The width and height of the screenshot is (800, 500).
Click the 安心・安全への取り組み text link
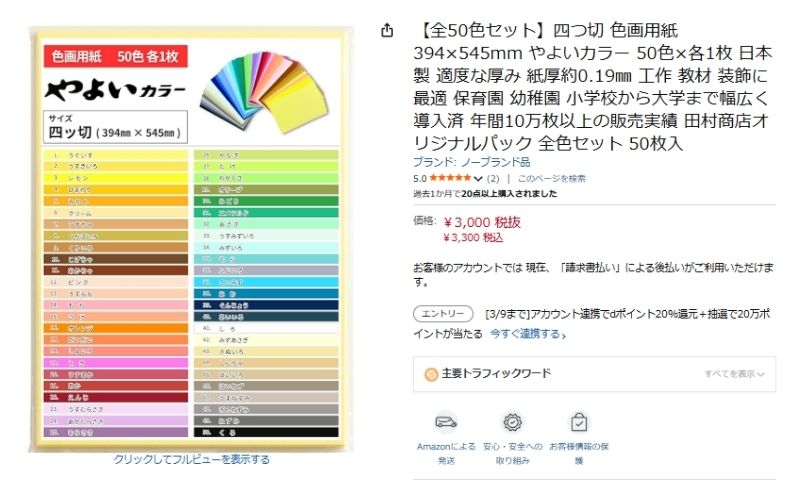coord(512,453)
